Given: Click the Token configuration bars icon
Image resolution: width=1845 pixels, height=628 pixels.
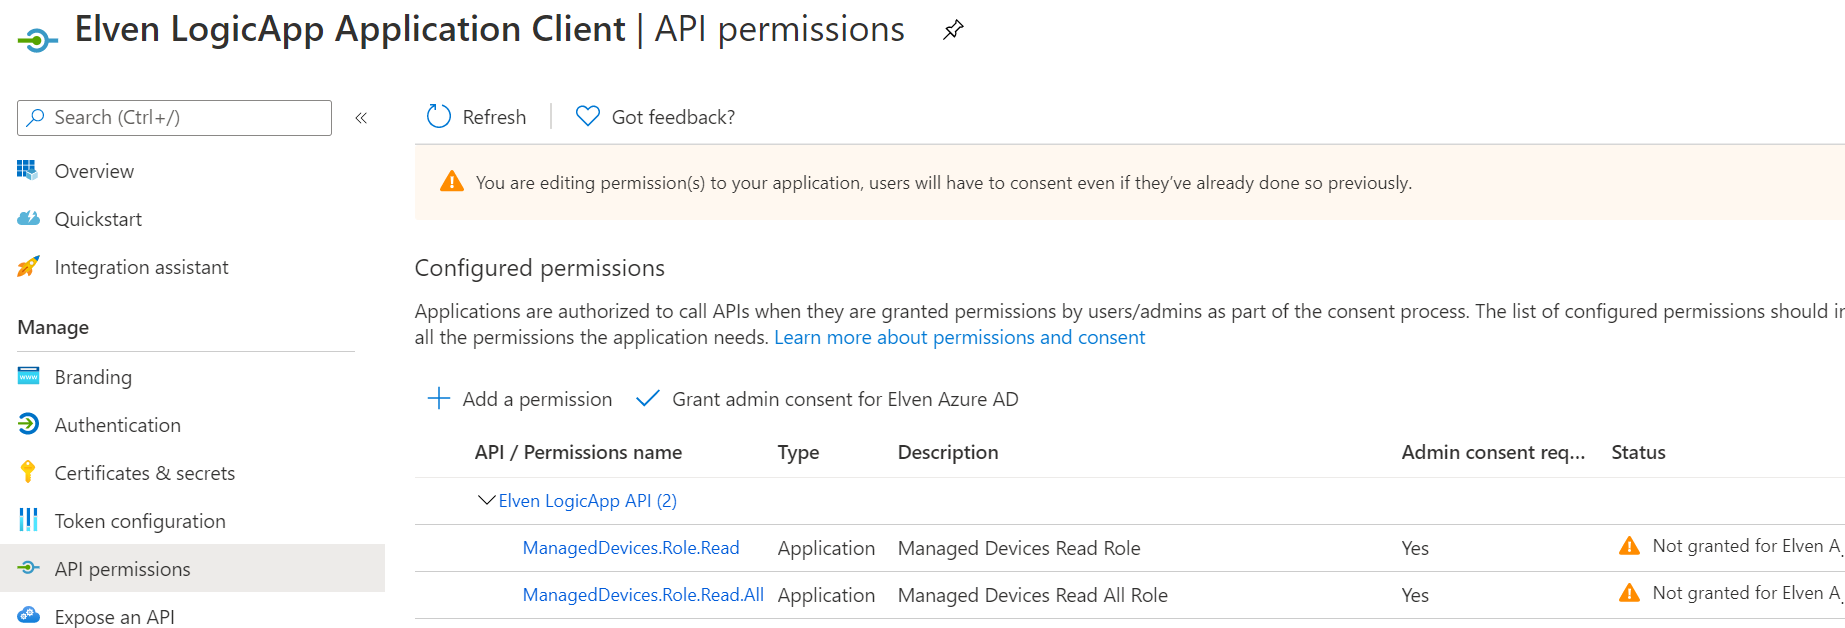Looking at the screenshot, I should (x=28, y=520).
